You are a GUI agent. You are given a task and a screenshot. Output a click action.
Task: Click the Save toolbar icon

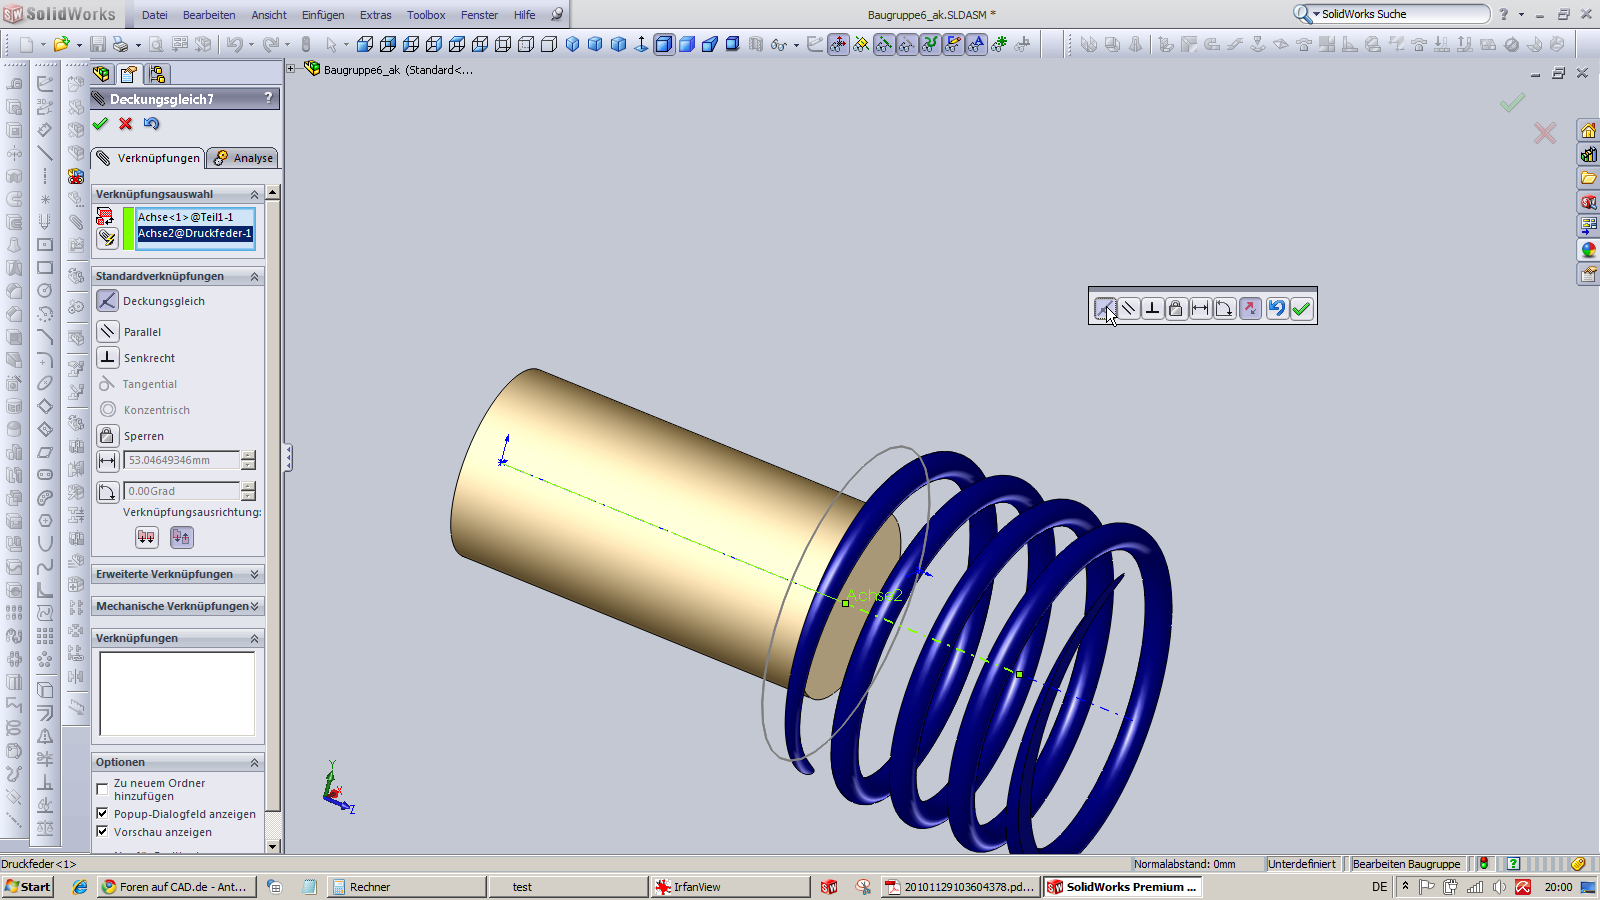point(98,44)
